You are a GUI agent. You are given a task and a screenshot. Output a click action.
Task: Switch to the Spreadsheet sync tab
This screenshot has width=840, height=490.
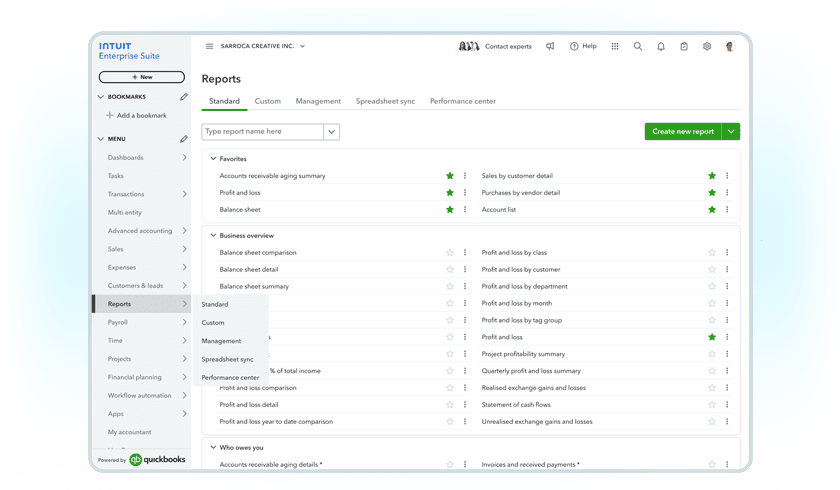pyautogui.click(x=385, y=101)
